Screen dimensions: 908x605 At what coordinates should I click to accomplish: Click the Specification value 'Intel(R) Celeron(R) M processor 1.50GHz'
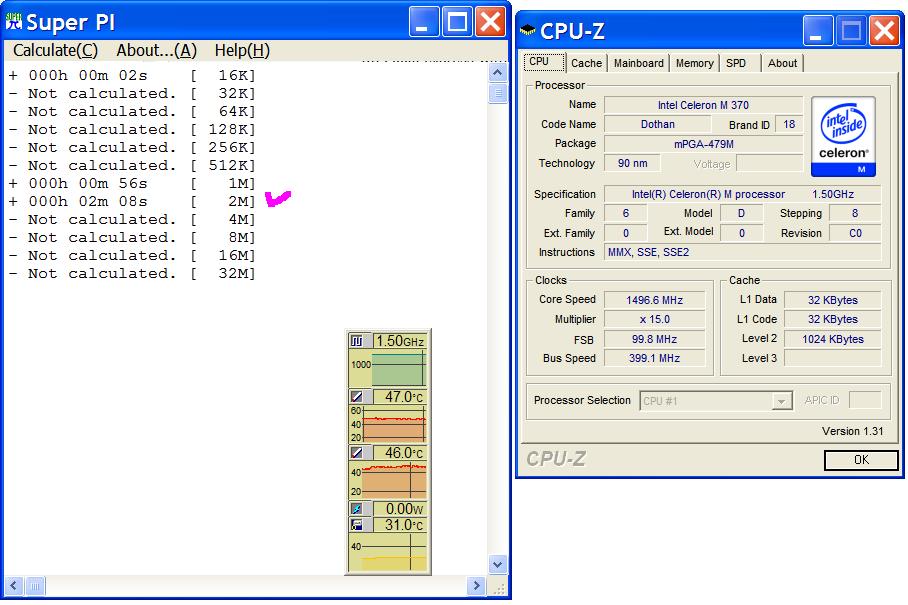click(x=742, y=195)
